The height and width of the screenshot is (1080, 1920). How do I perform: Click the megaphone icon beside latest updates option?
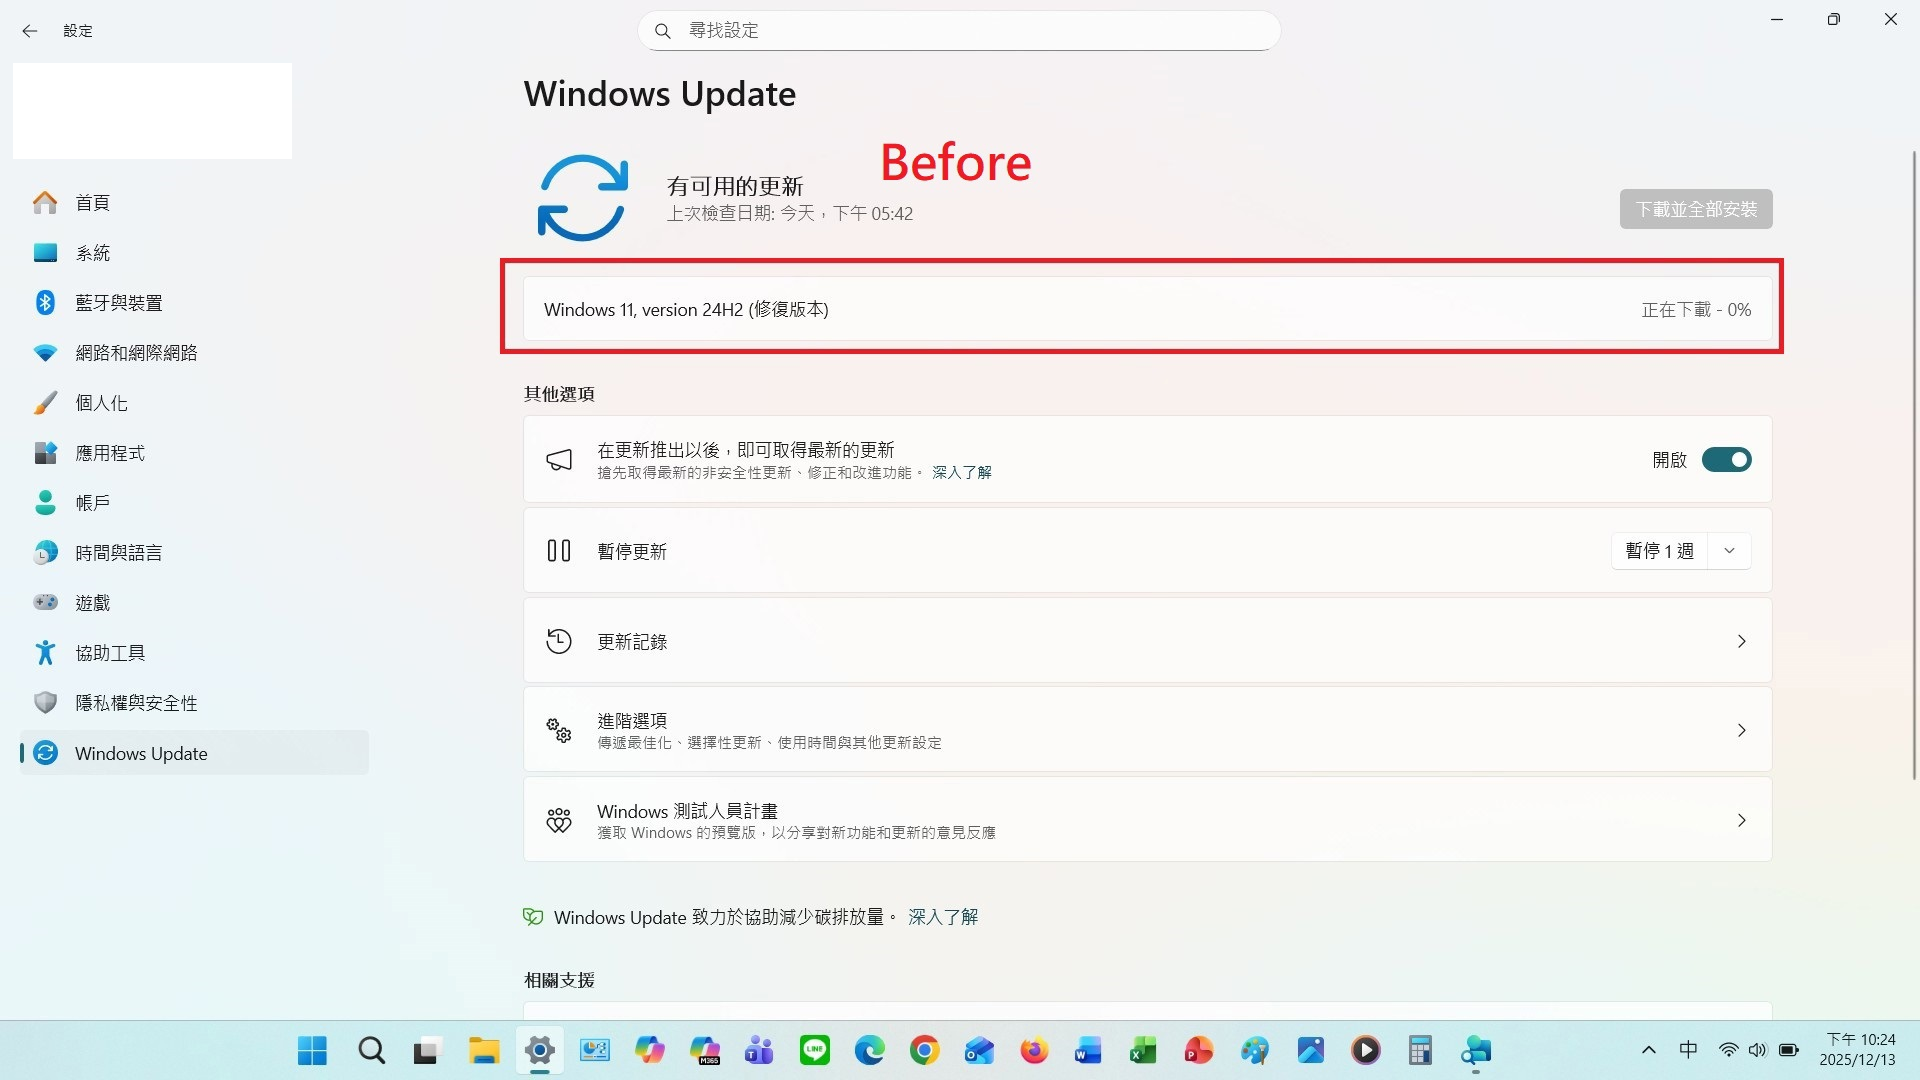(559, 460)
